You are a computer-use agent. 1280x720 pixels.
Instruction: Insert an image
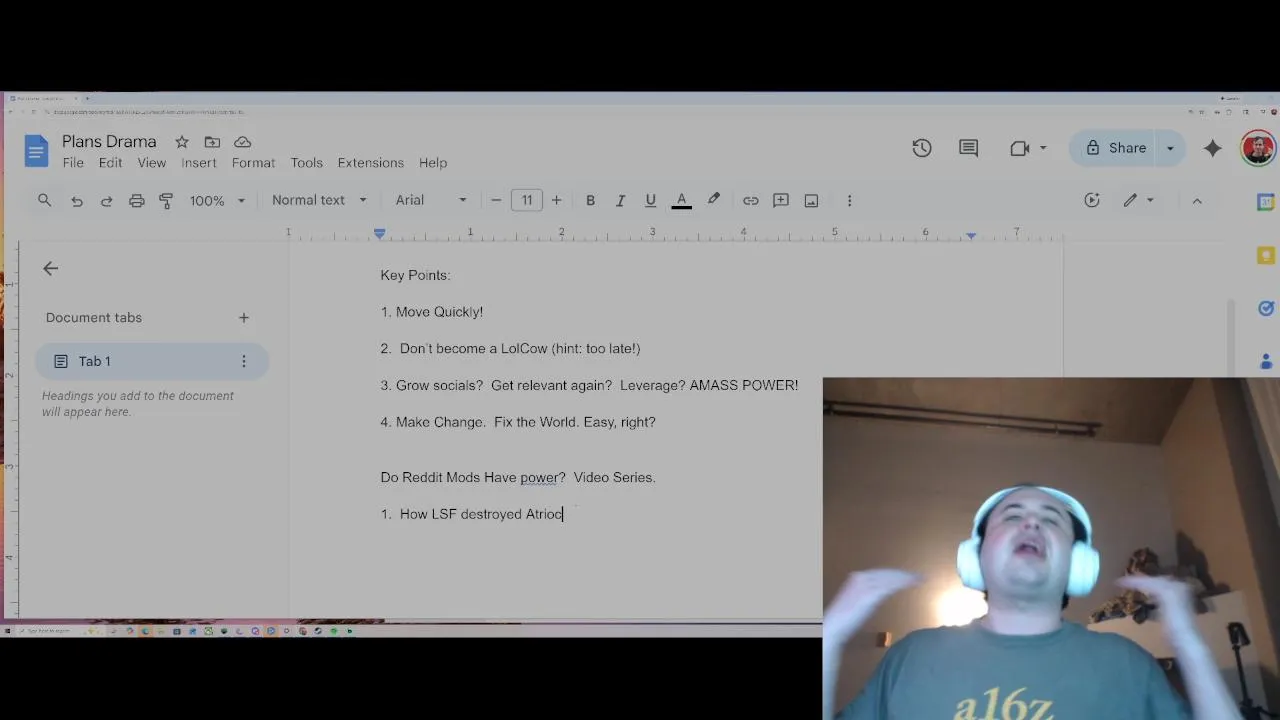tap(812, 201)
